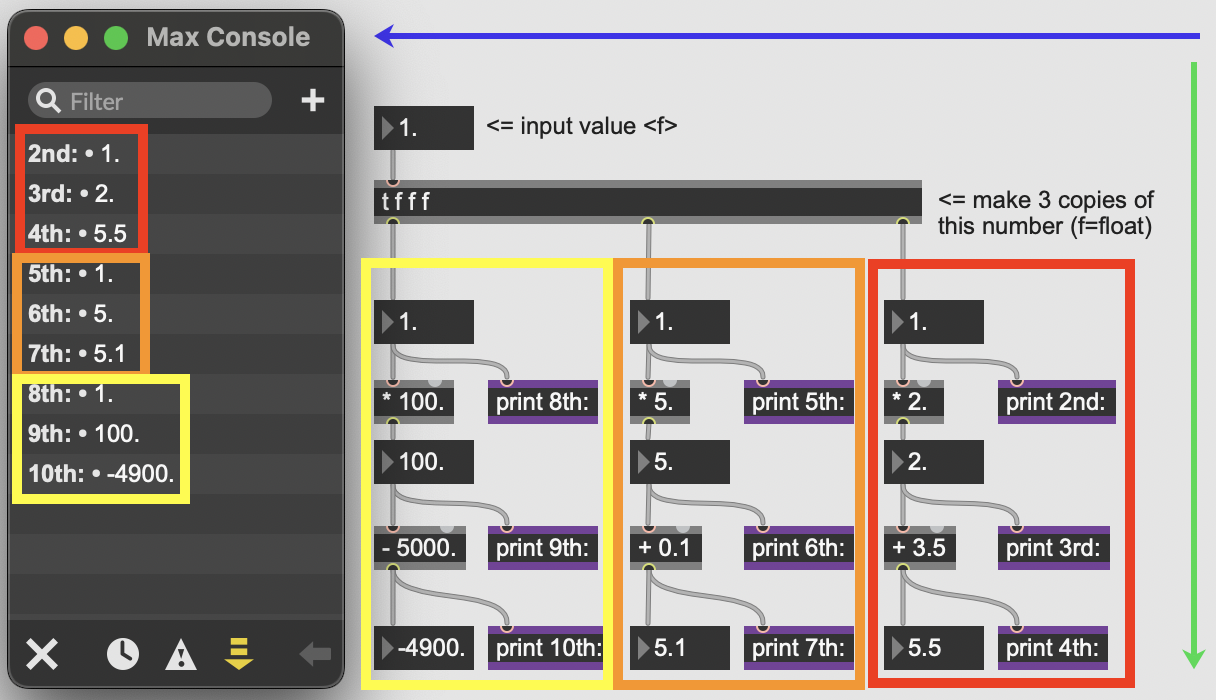The width and height of the screenshot is (1216, 700).
Task: Click the grey left arrow icon in the console
Action: click(x=314, y=655)
